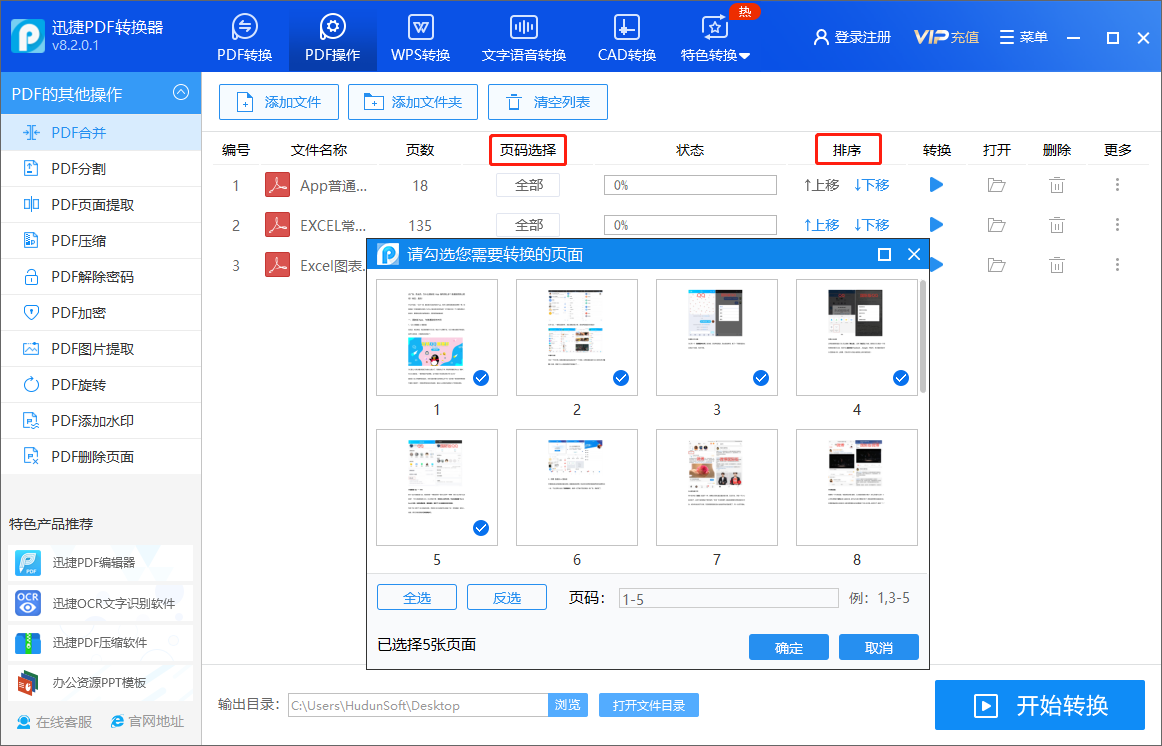Click 打开文件目录 button

pyautogui.click(x=648, y=705)
